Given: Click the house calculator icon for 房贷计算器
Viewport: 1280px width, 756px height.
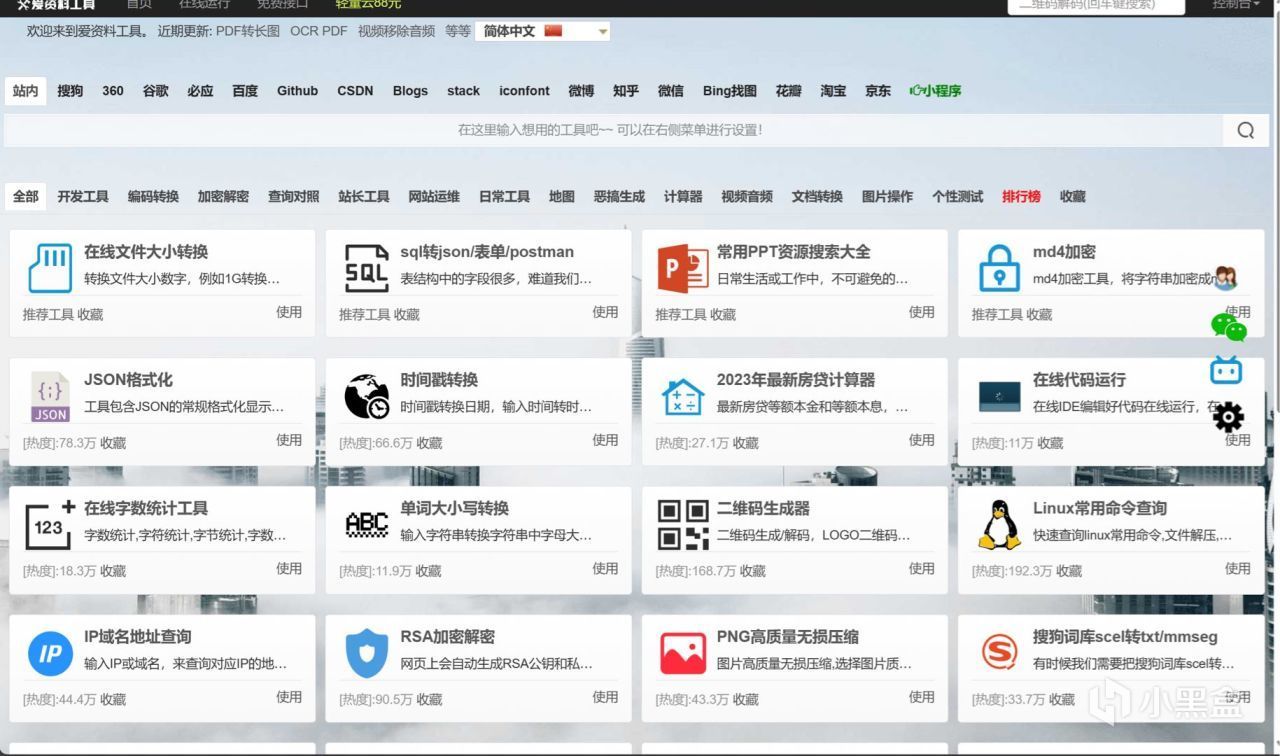Looking at the screenshot, I should tap(683, 396).
